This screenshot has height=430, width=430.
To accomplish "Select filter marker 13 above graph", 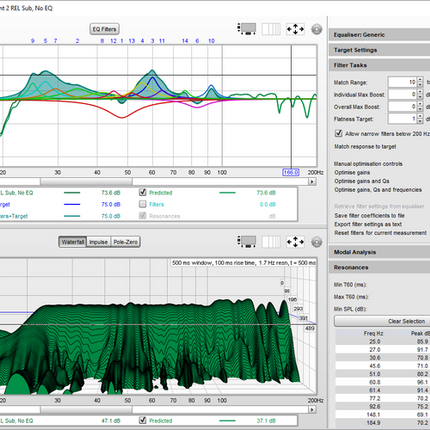I will coord(132,41).
